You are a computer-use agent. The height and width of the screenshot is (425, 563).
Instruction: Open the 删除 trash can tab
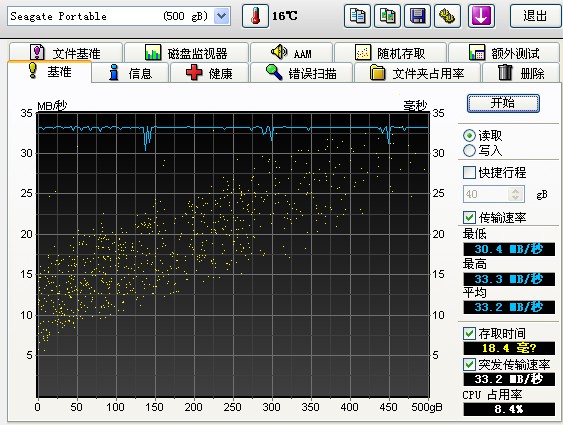(x=521, y=73)
